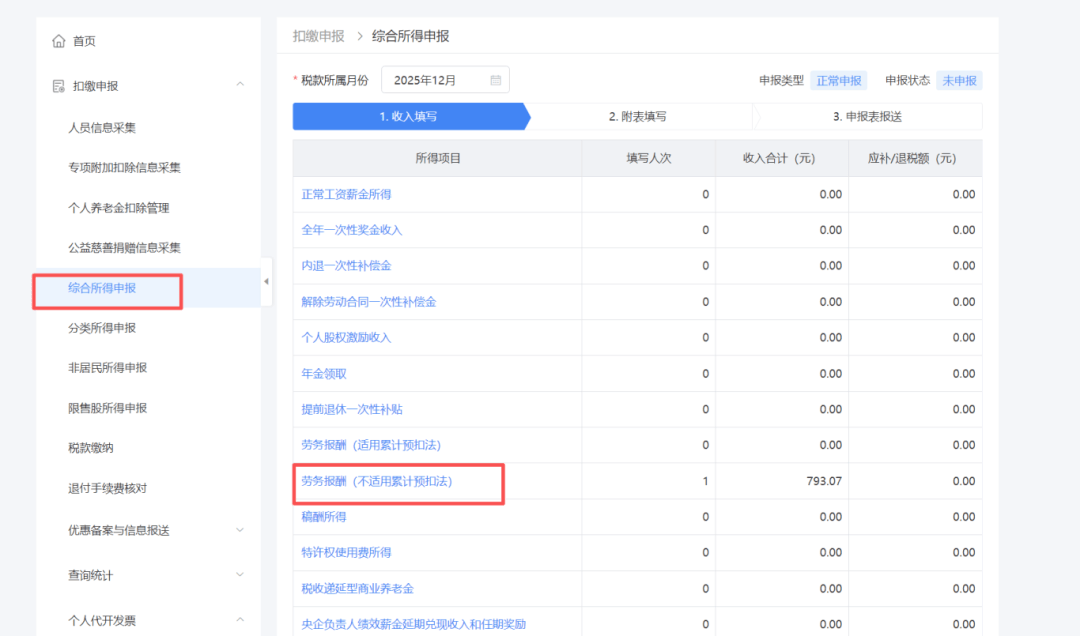This screenshot has width=1080, height=636.
Task: Expand the 优惠备案与信息报送 submenu
Action: (x=240, y=530)
